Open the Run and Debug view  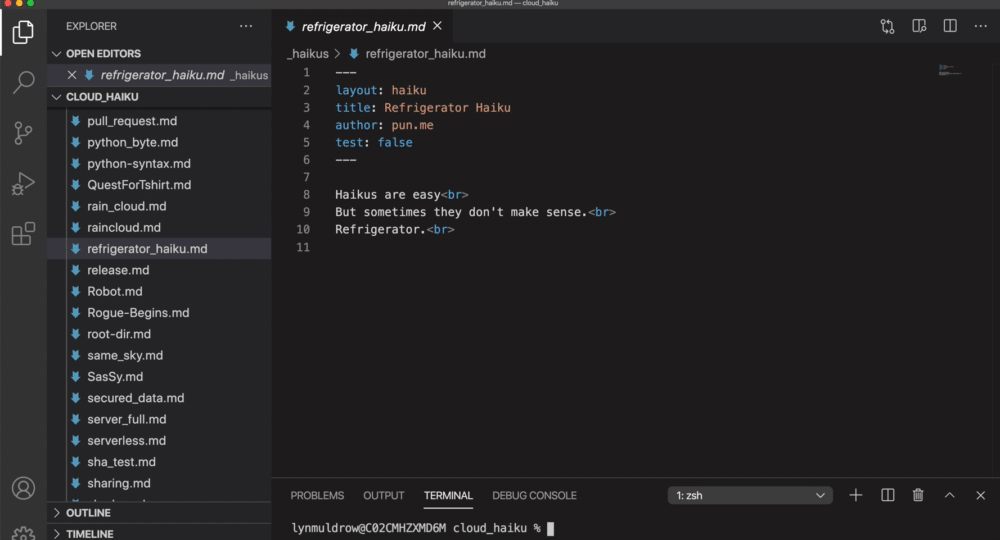[23, 184]
